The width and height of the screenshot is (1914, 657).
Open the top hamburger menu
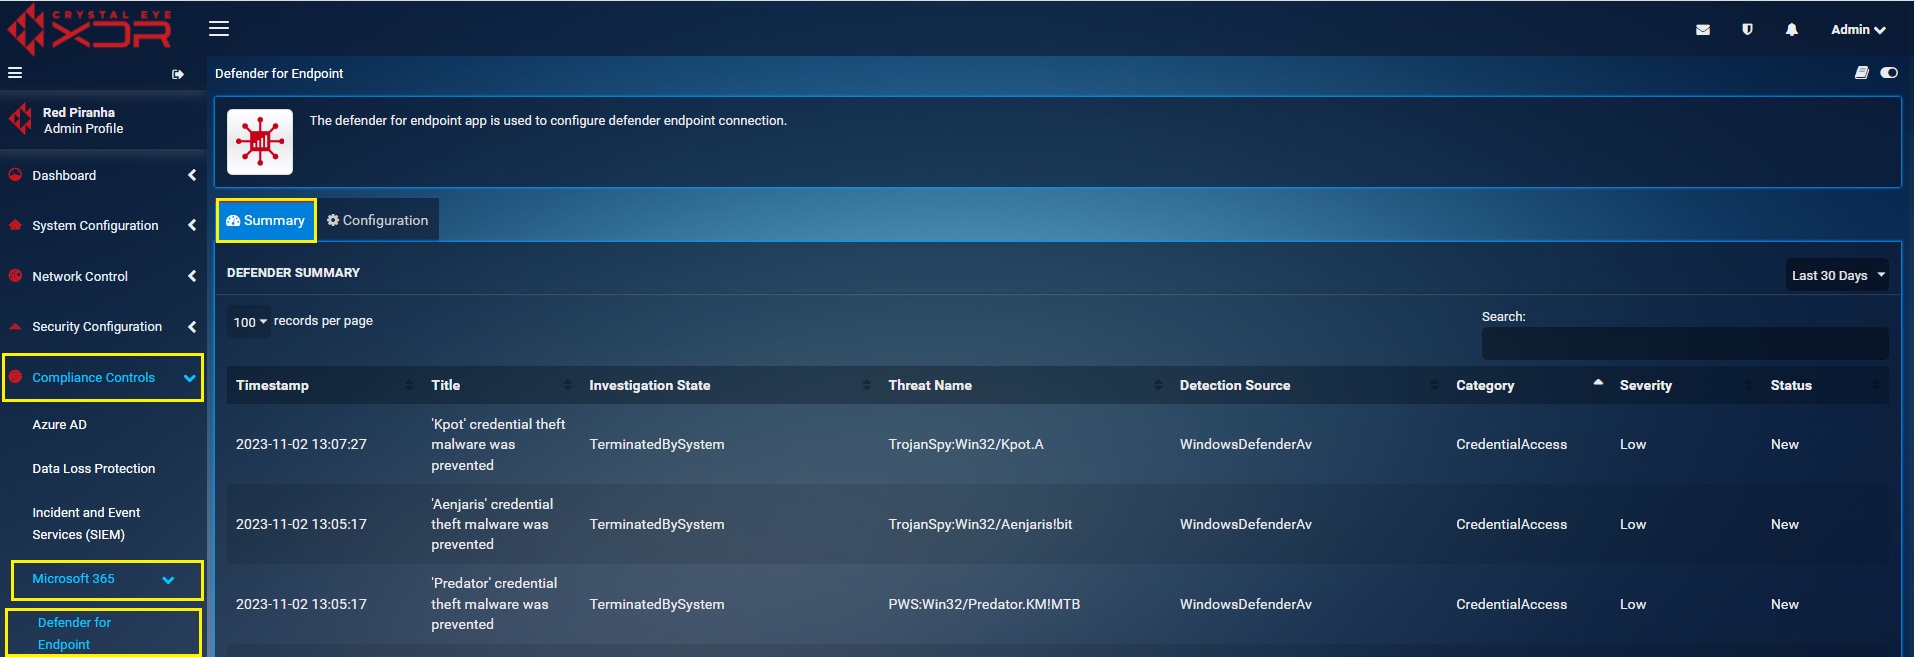(x=219, y=29)
